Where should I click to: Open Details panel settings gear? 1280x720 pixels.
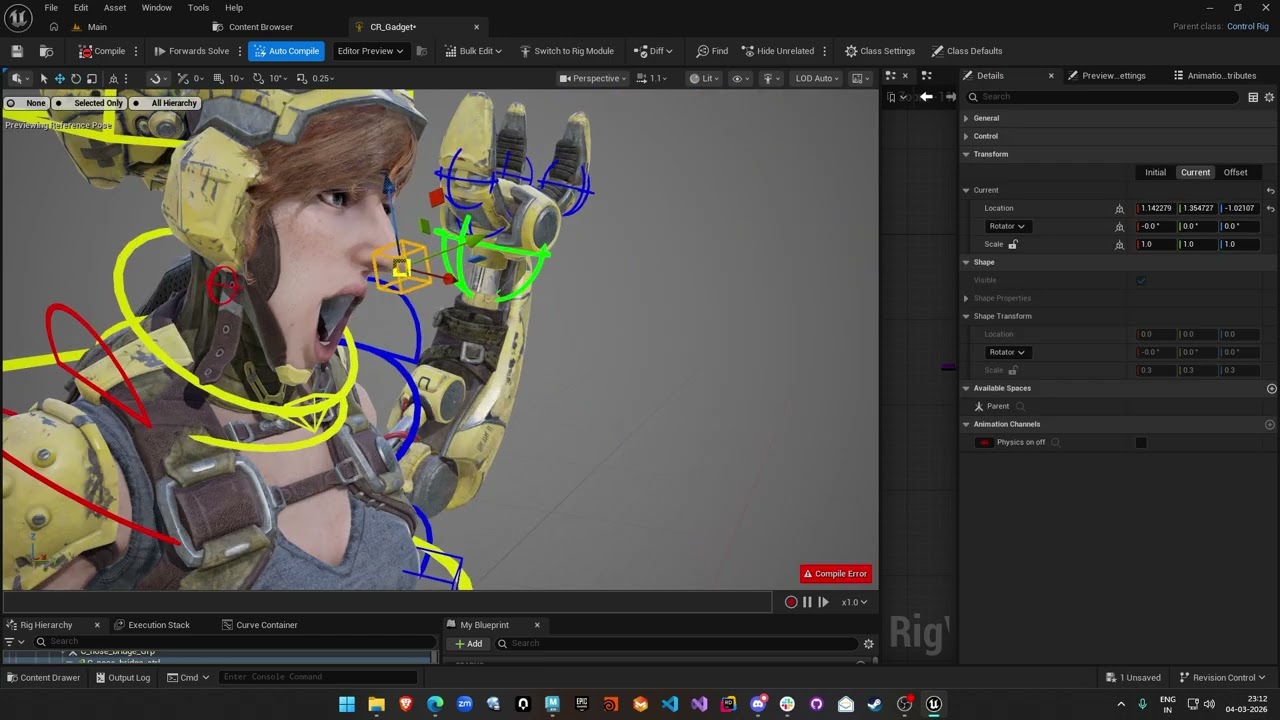(x=1270, y=97)
